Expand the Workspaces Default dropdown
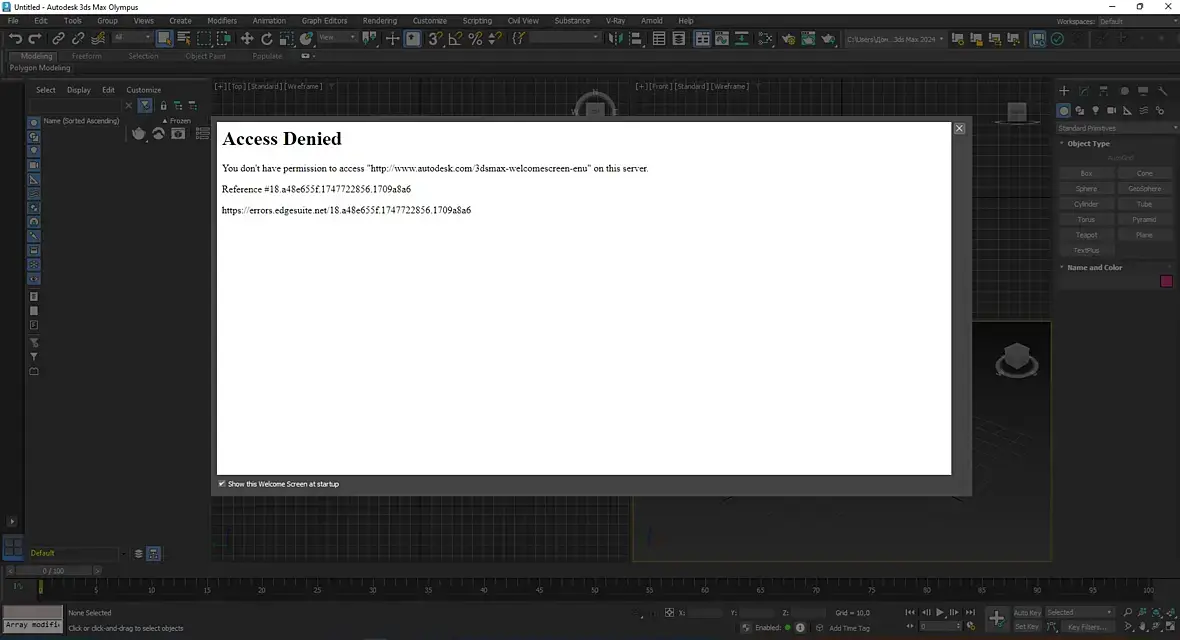 pos(1136,21)
